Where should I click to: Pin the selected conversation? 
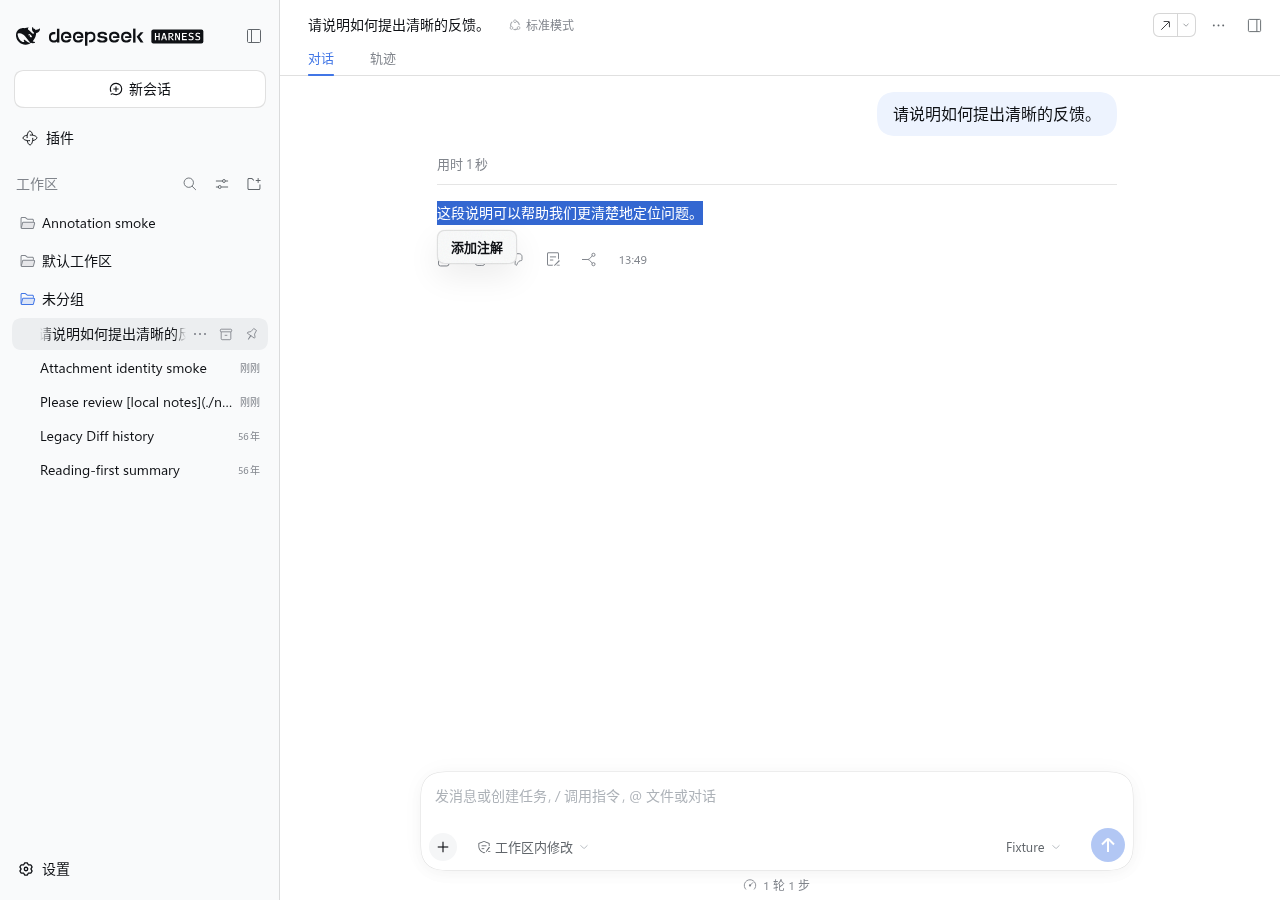click(x=252, y=334)
